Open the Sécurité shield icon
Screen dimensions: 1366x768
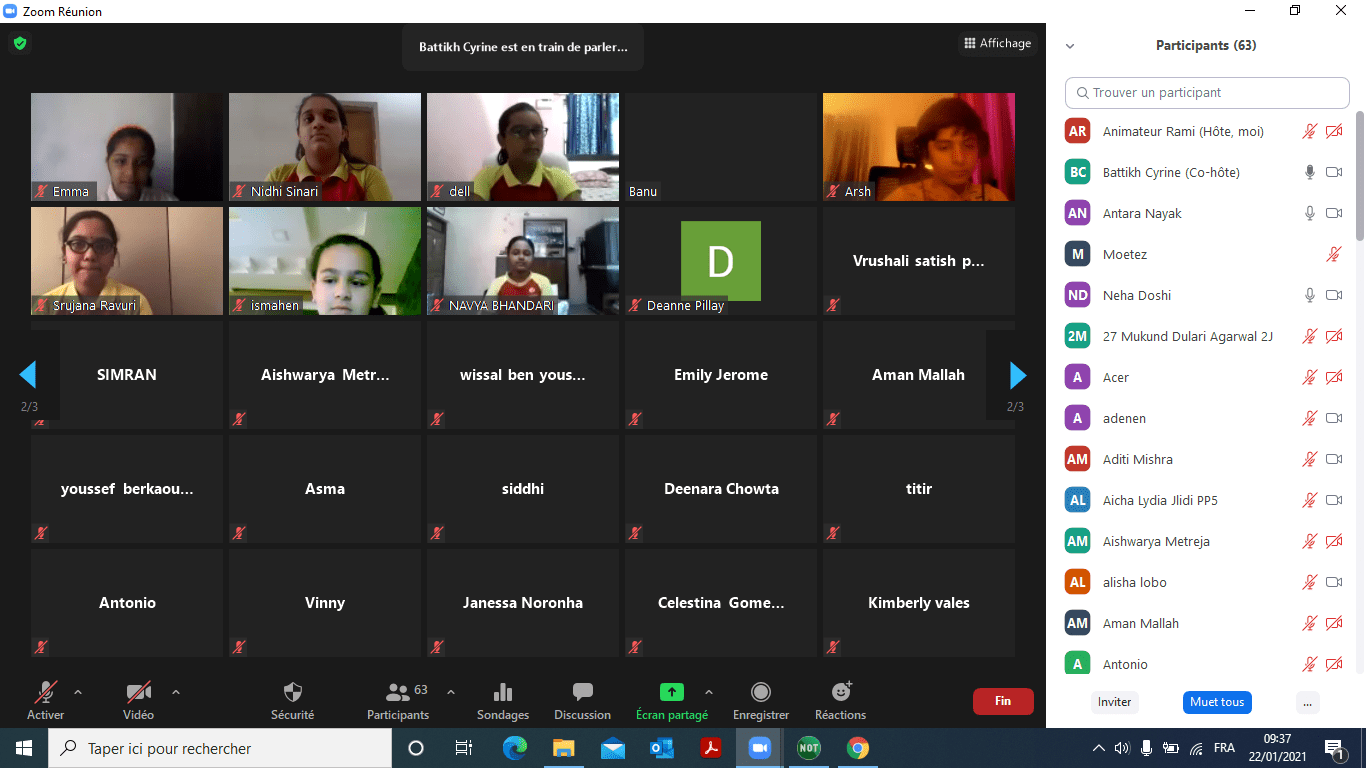pyautogui.click(x=292, y=693)
